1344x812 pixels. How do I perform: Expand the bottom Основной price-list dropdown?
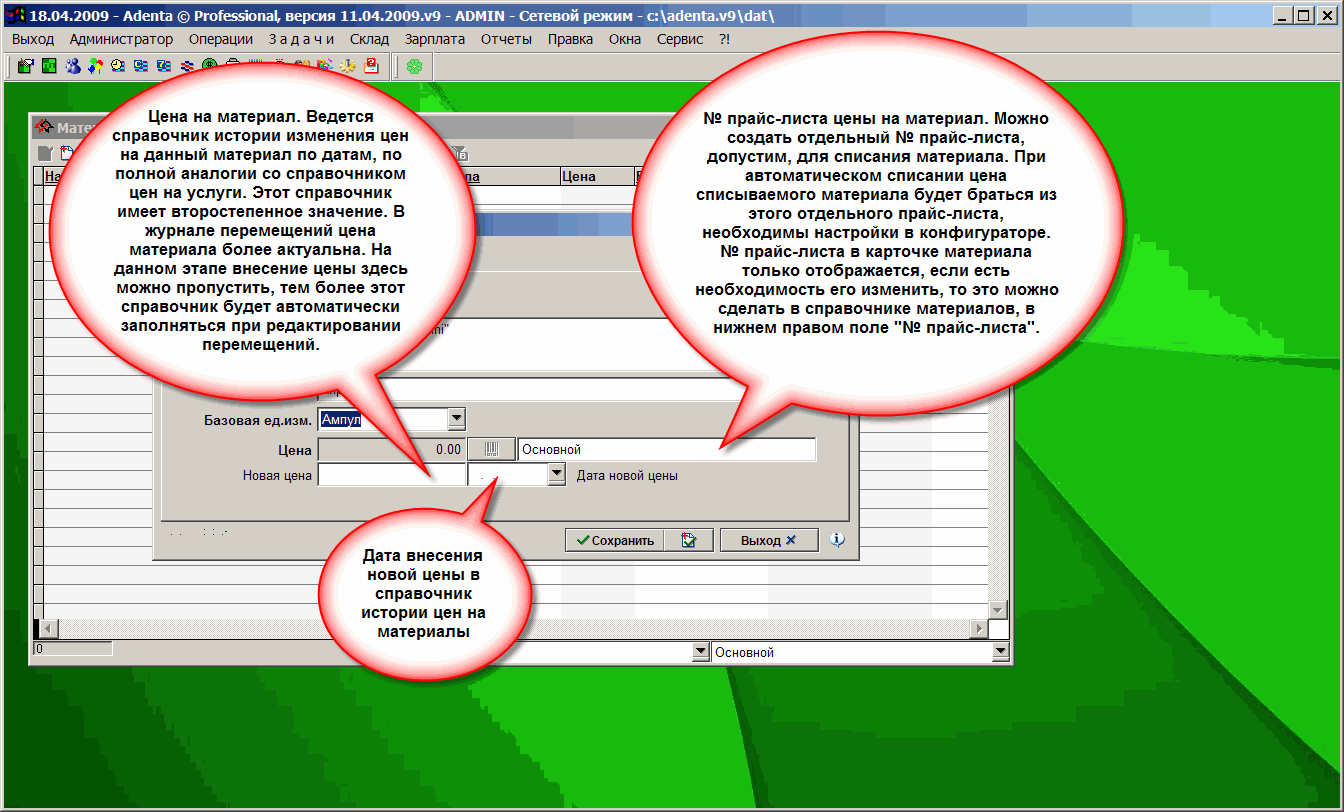click(x=1000, y=652)
